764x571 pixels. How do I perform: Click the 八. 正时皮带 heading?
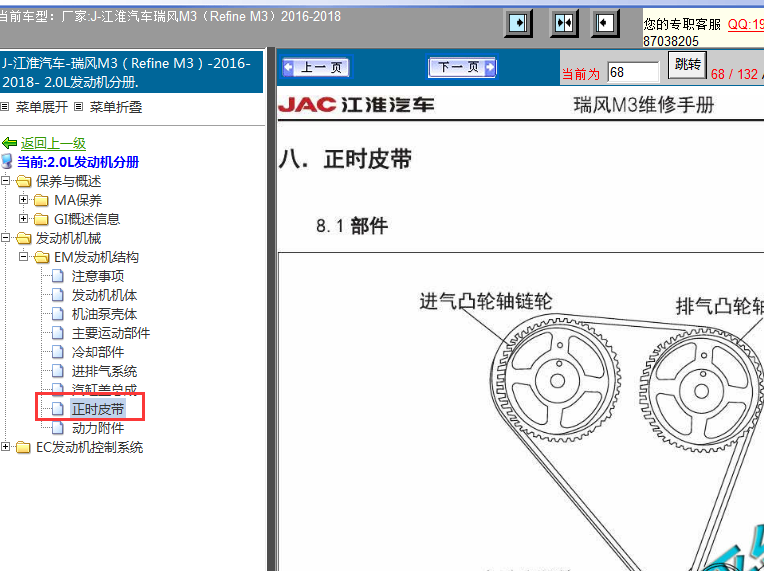tap(345, 159)
